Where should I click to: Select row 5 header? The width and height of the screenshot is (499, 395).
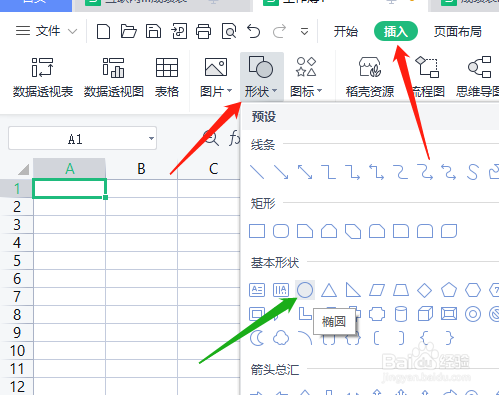[17, 260]
